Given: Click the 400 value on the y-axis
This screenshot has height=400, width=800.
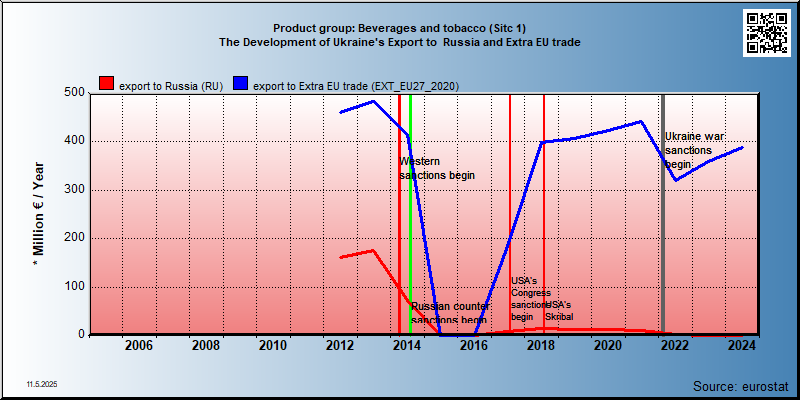Looking at the screenshot, I should pyautogui.click(x=74, y=141).
